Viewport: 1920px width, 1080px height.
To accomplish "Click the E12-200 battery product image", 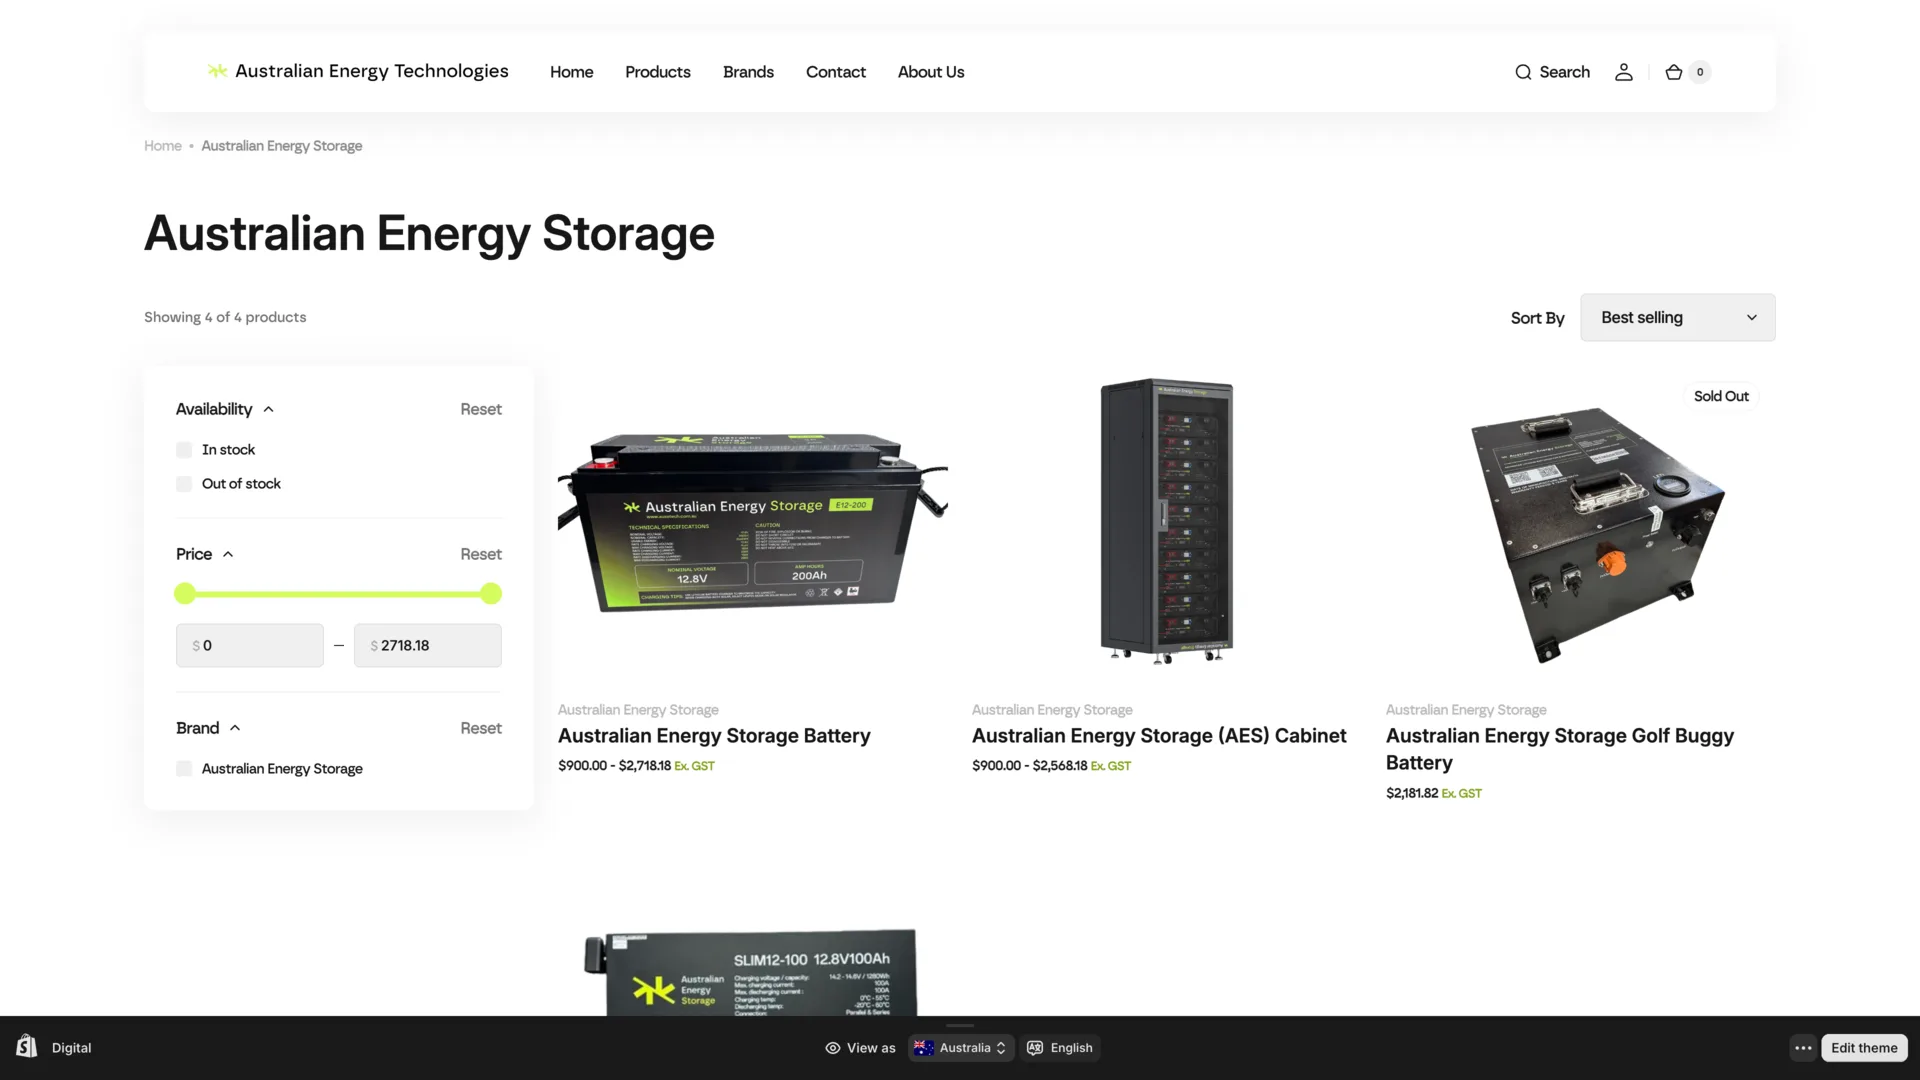I will click(753, 522).
